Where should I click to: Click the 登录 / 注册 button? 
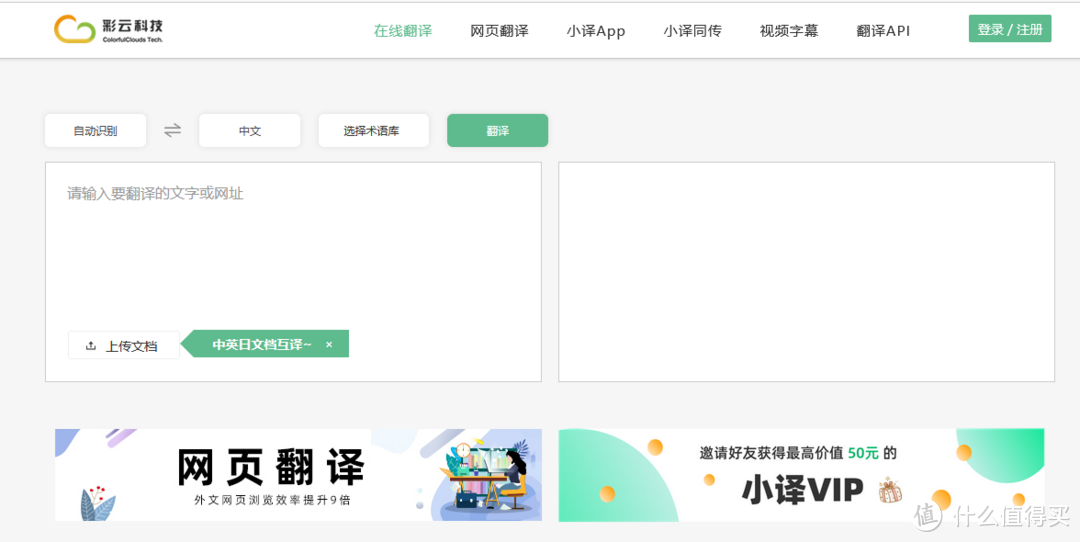pos(1010,29)
